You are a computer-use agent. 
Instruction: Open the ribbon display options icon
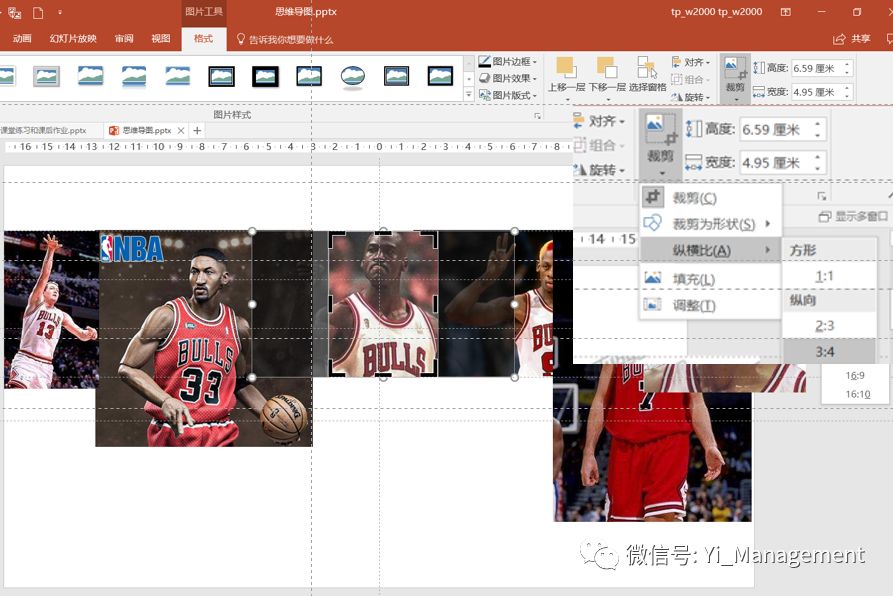[785, 12]
